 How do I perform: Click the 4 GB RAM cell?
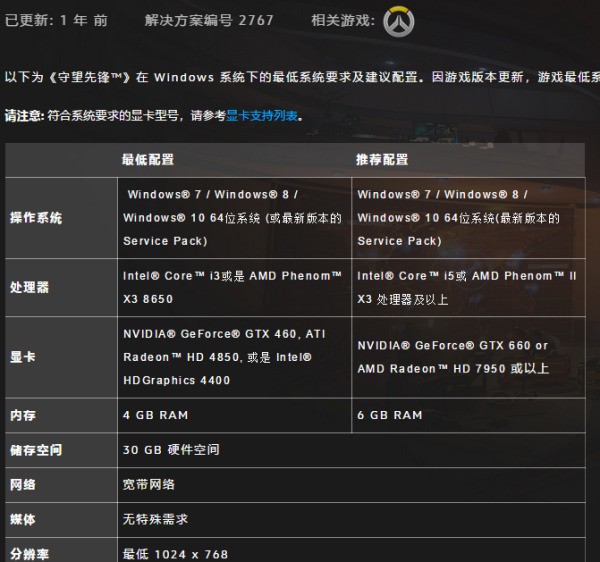click(x=234, y=415)
